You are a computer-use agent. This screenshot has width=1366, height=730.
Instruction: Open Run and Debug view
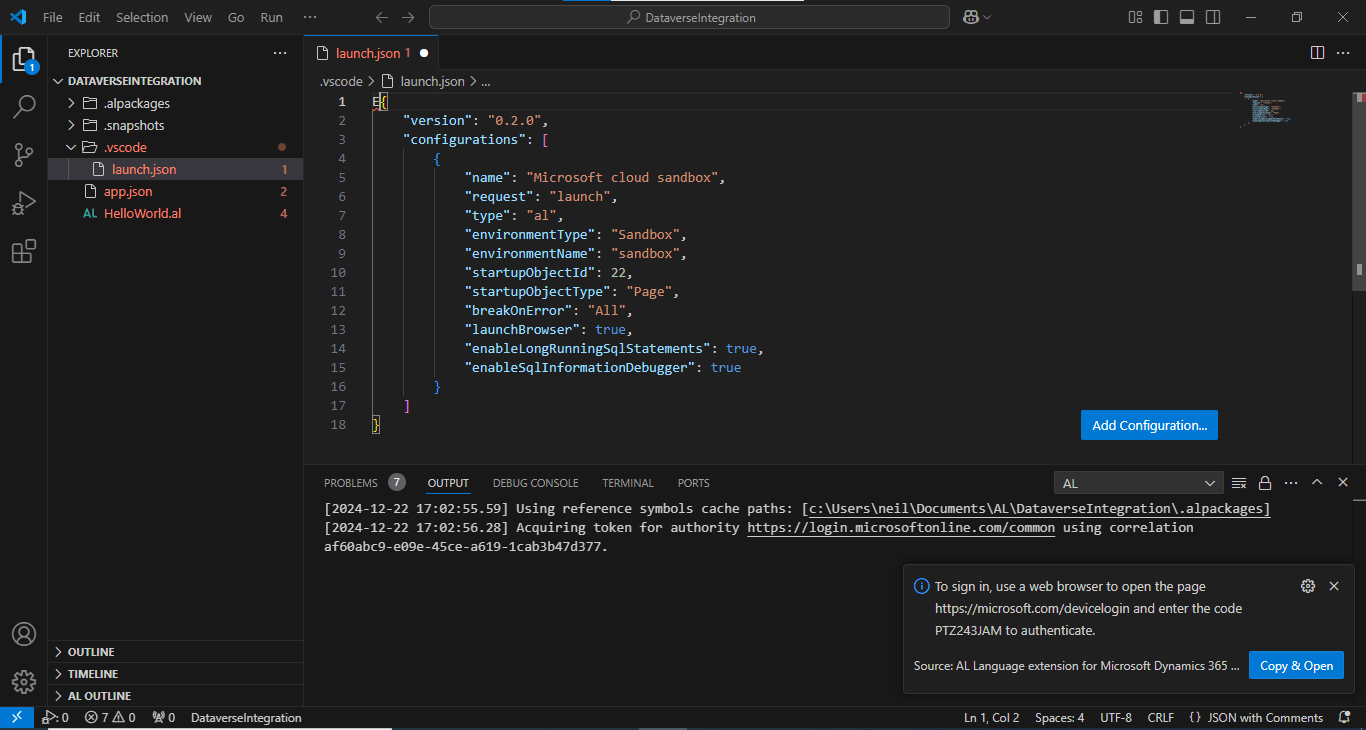click(24, 203)
